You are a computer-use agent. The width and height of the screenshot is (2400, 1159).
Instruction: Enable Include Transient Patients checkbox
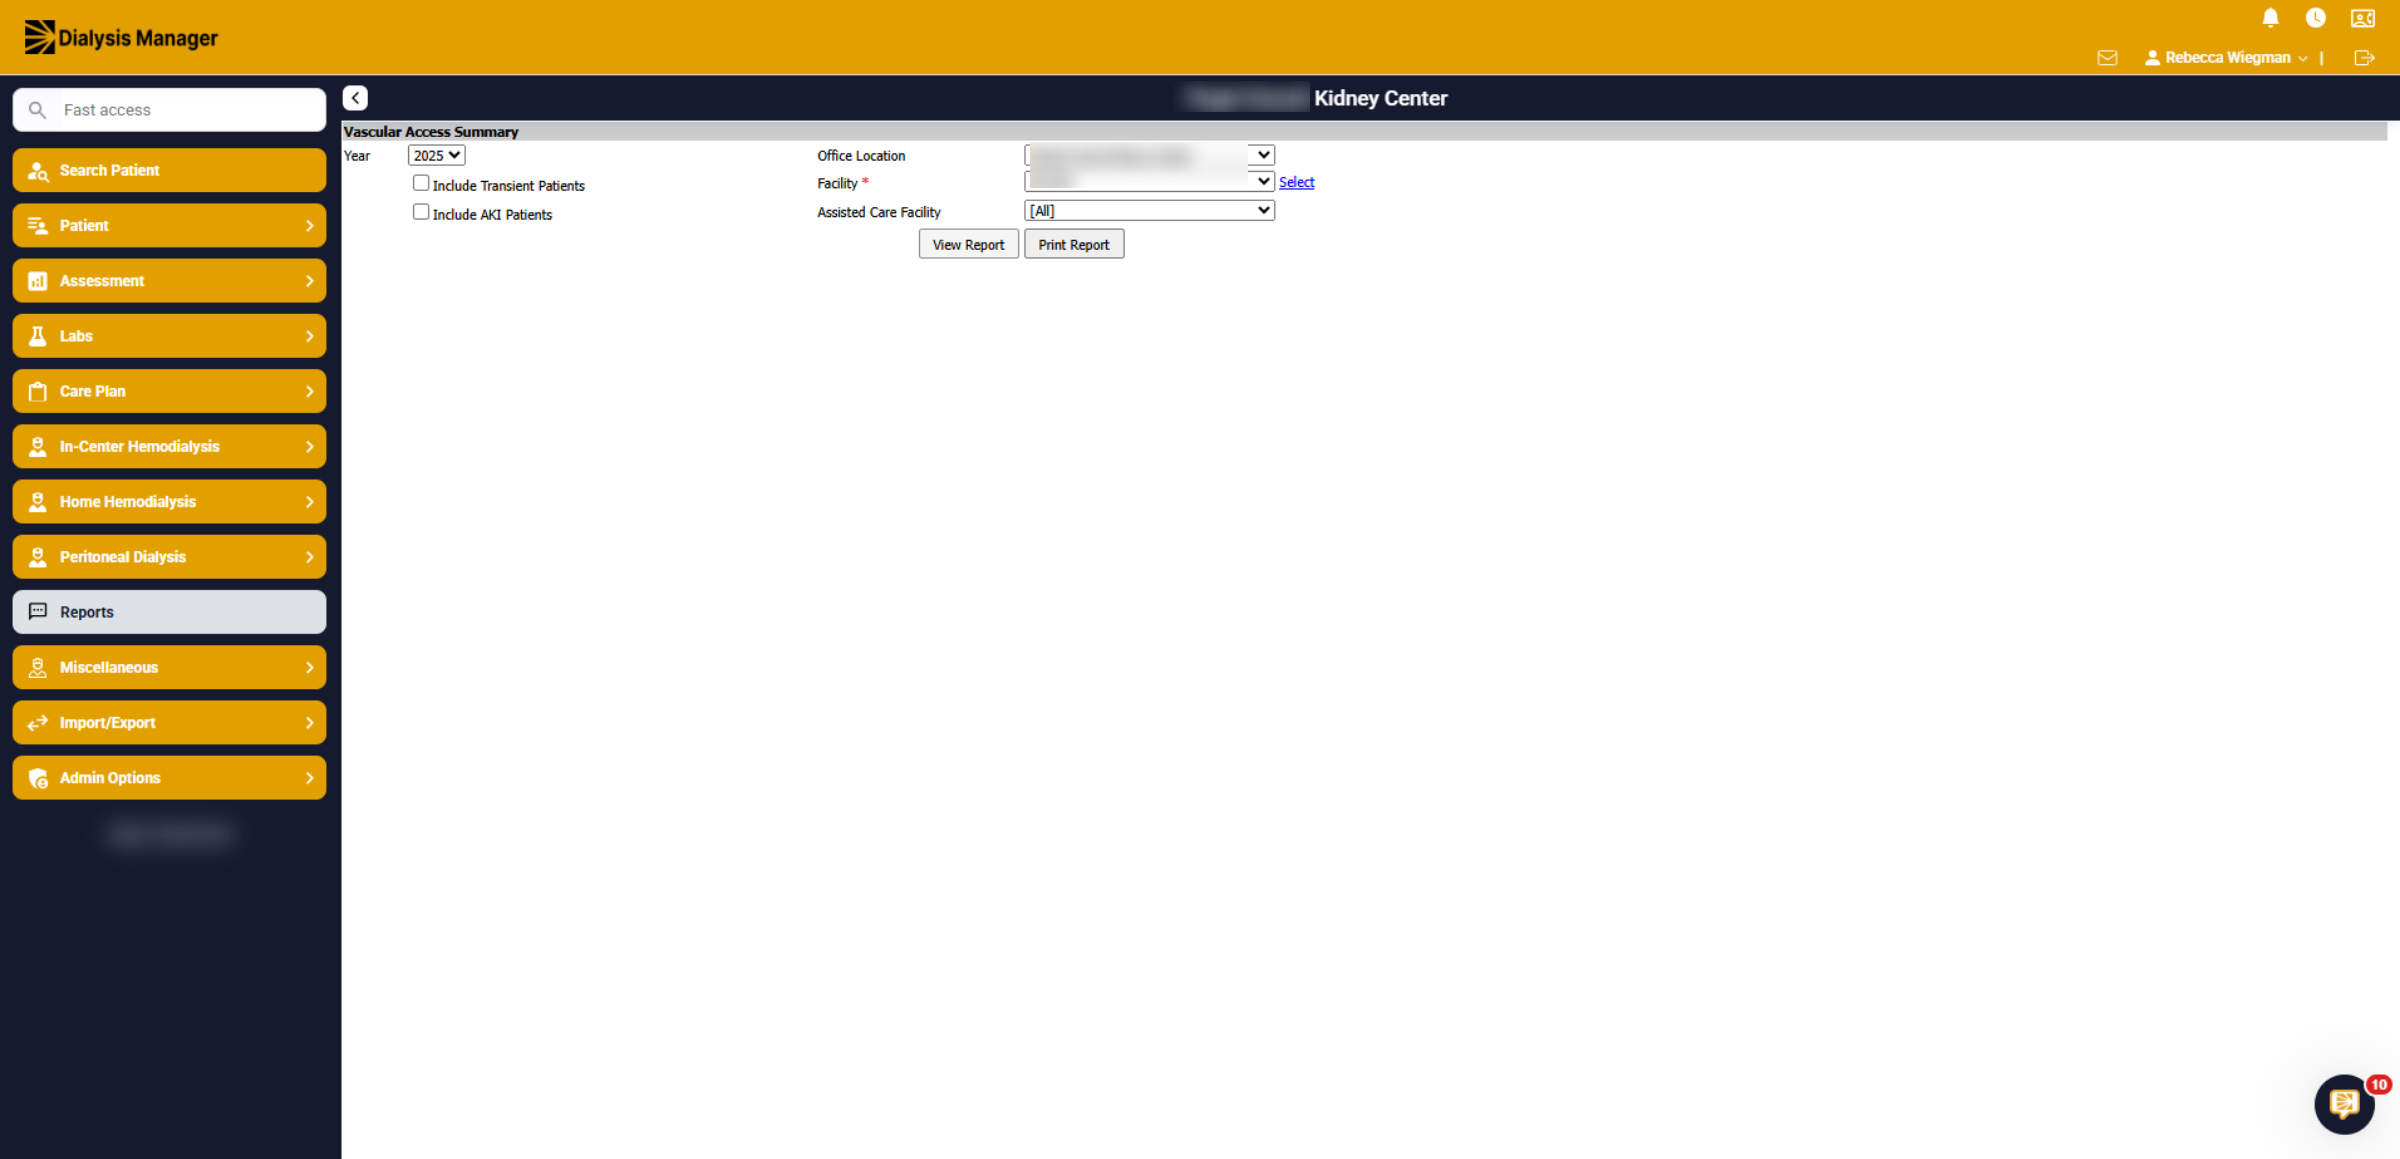click(421, 183)
